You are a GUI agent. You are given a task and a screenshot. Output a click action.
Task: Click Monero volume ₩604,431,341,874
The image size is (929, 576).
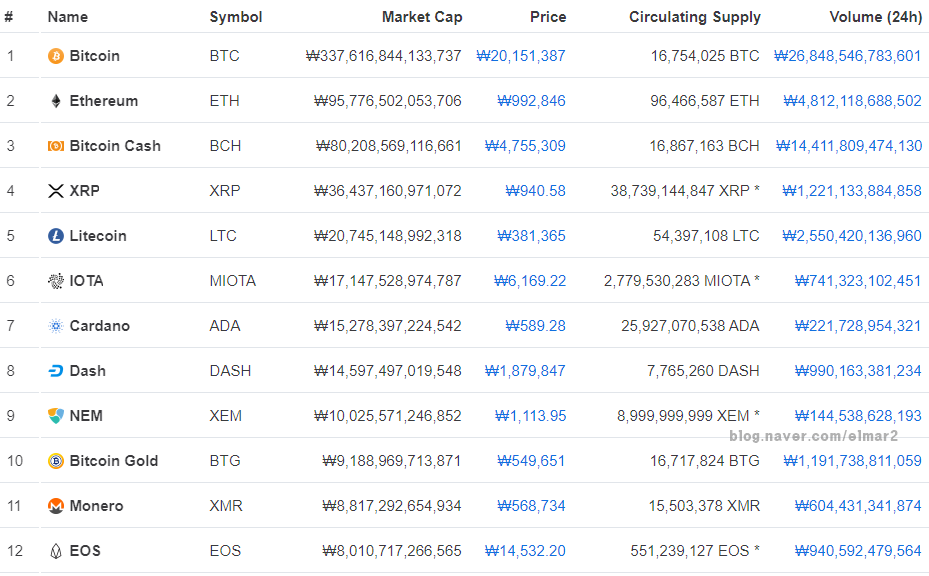click(858, 507)
